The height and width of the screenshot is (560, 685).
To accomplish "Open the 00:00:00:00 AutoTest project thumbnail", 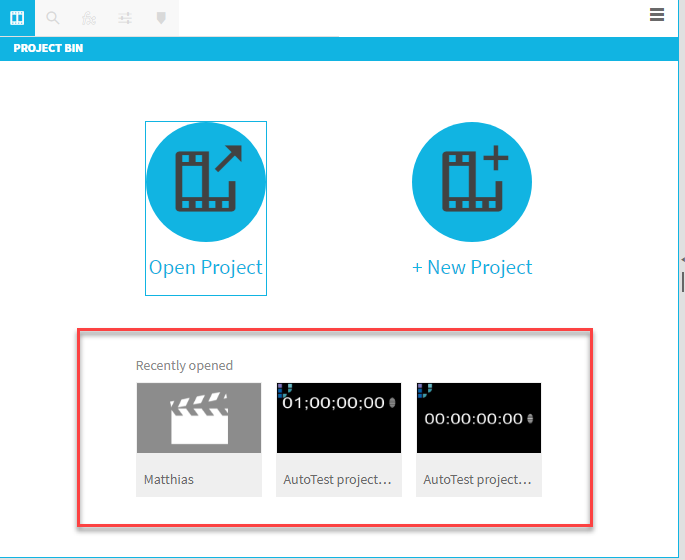I will pos(479,418).
